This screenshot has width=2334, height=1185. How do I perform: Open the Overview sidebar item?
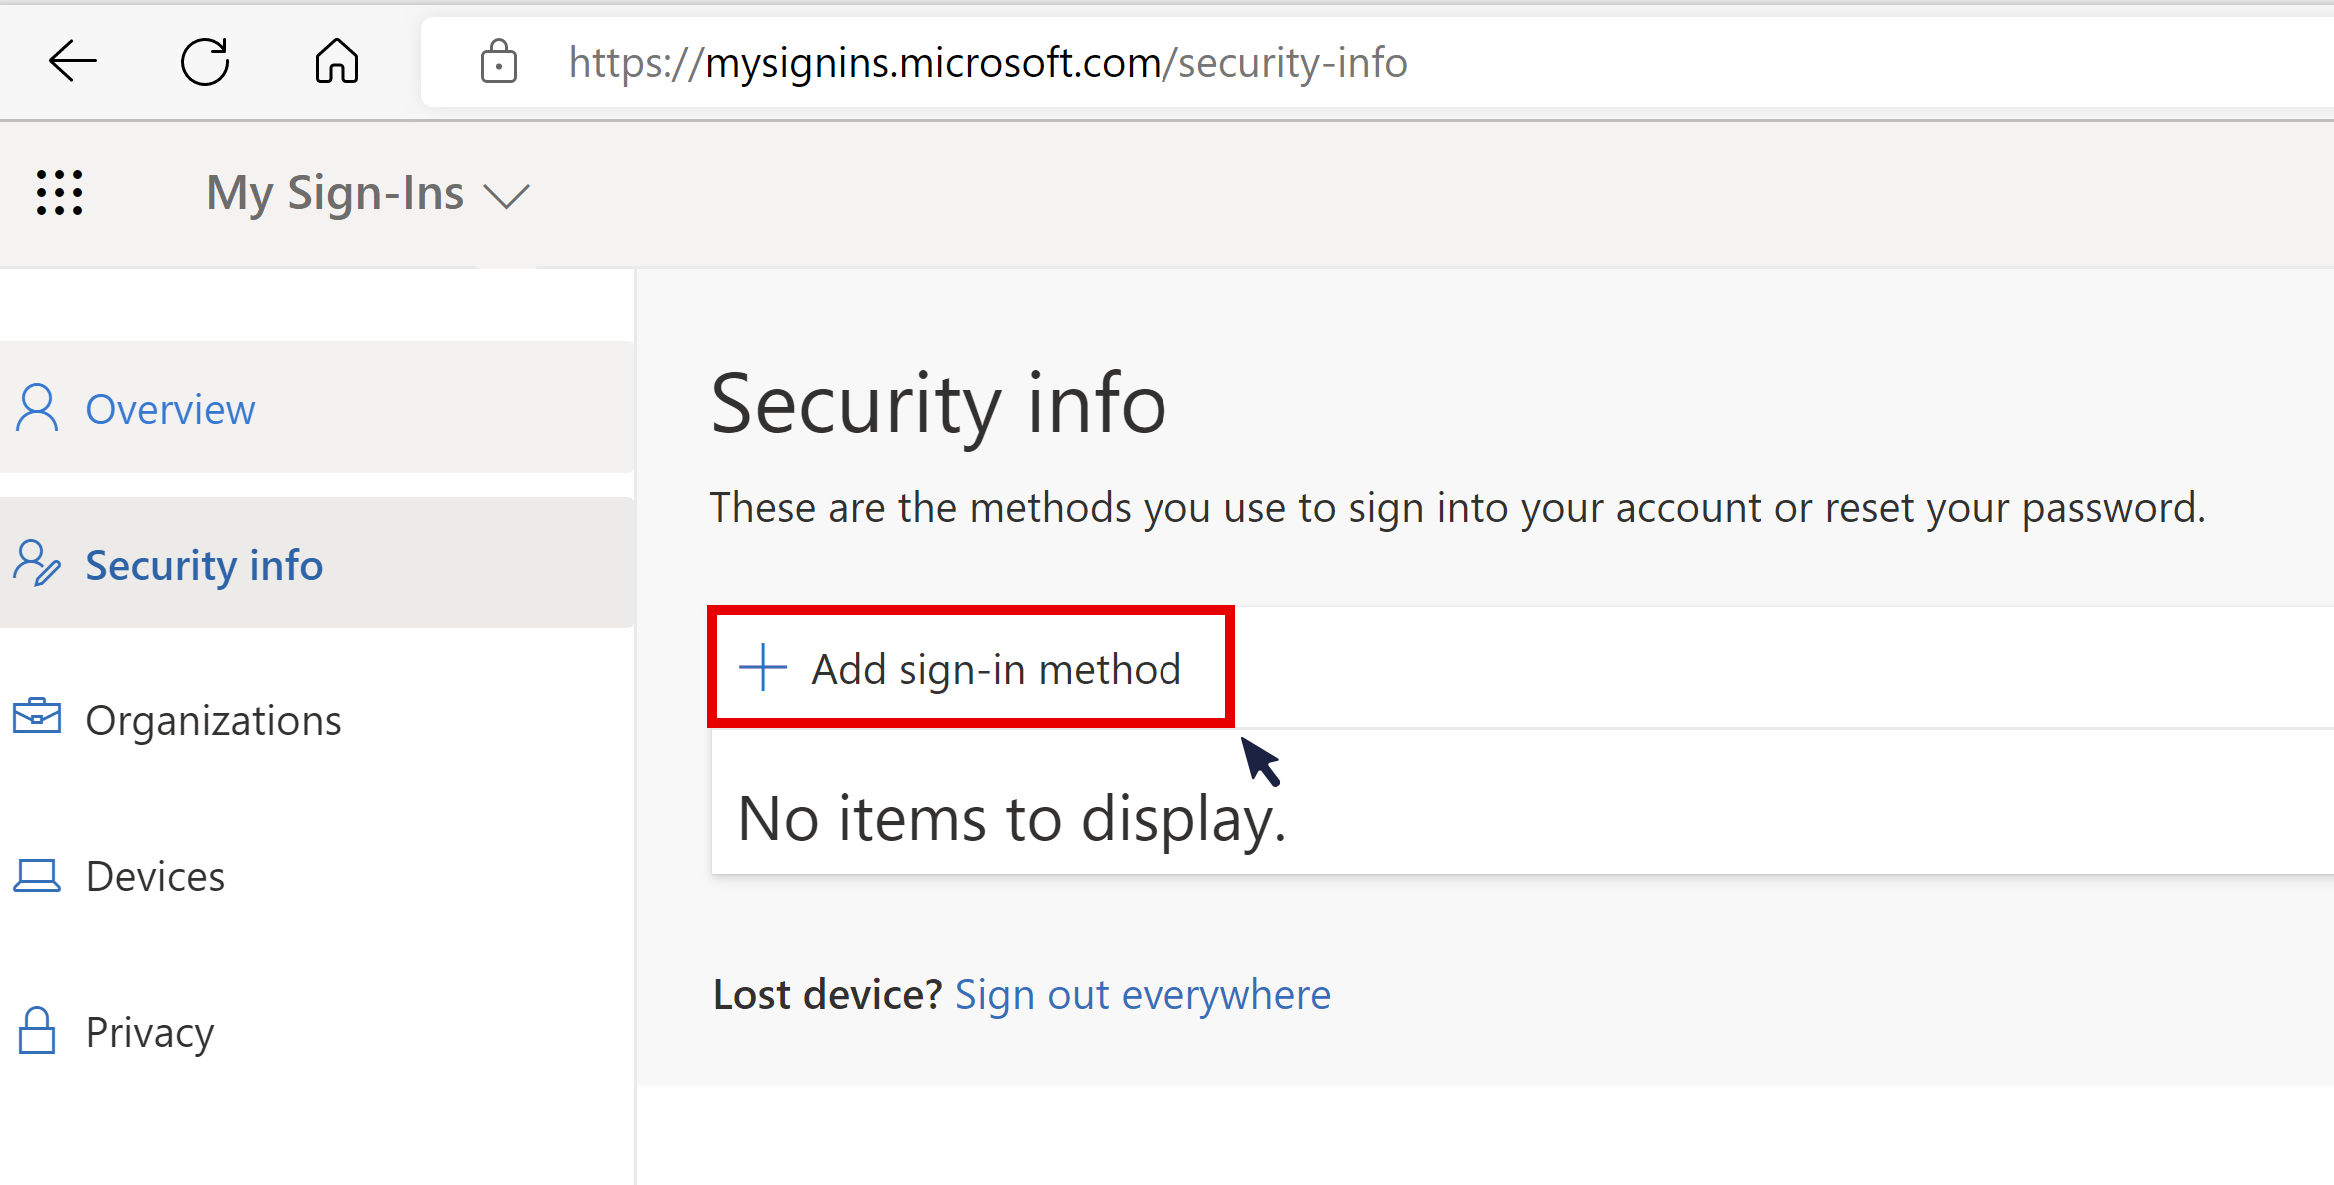coord(317,407)
